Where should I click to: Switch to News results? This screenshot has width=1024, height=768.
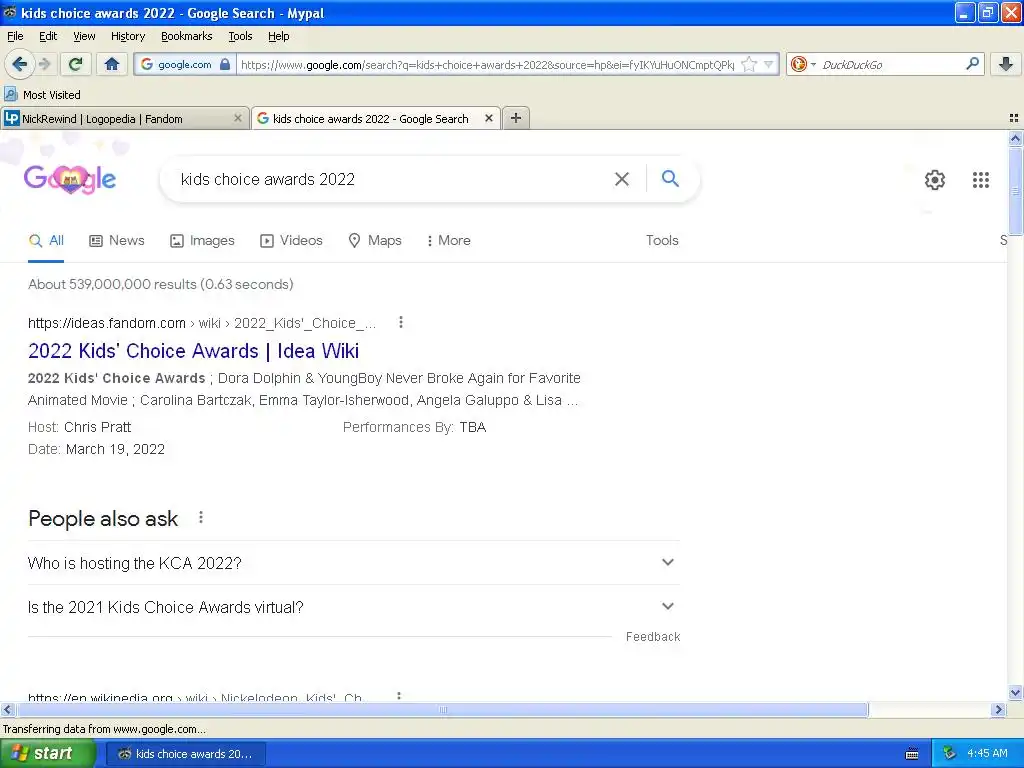(117, 240)
